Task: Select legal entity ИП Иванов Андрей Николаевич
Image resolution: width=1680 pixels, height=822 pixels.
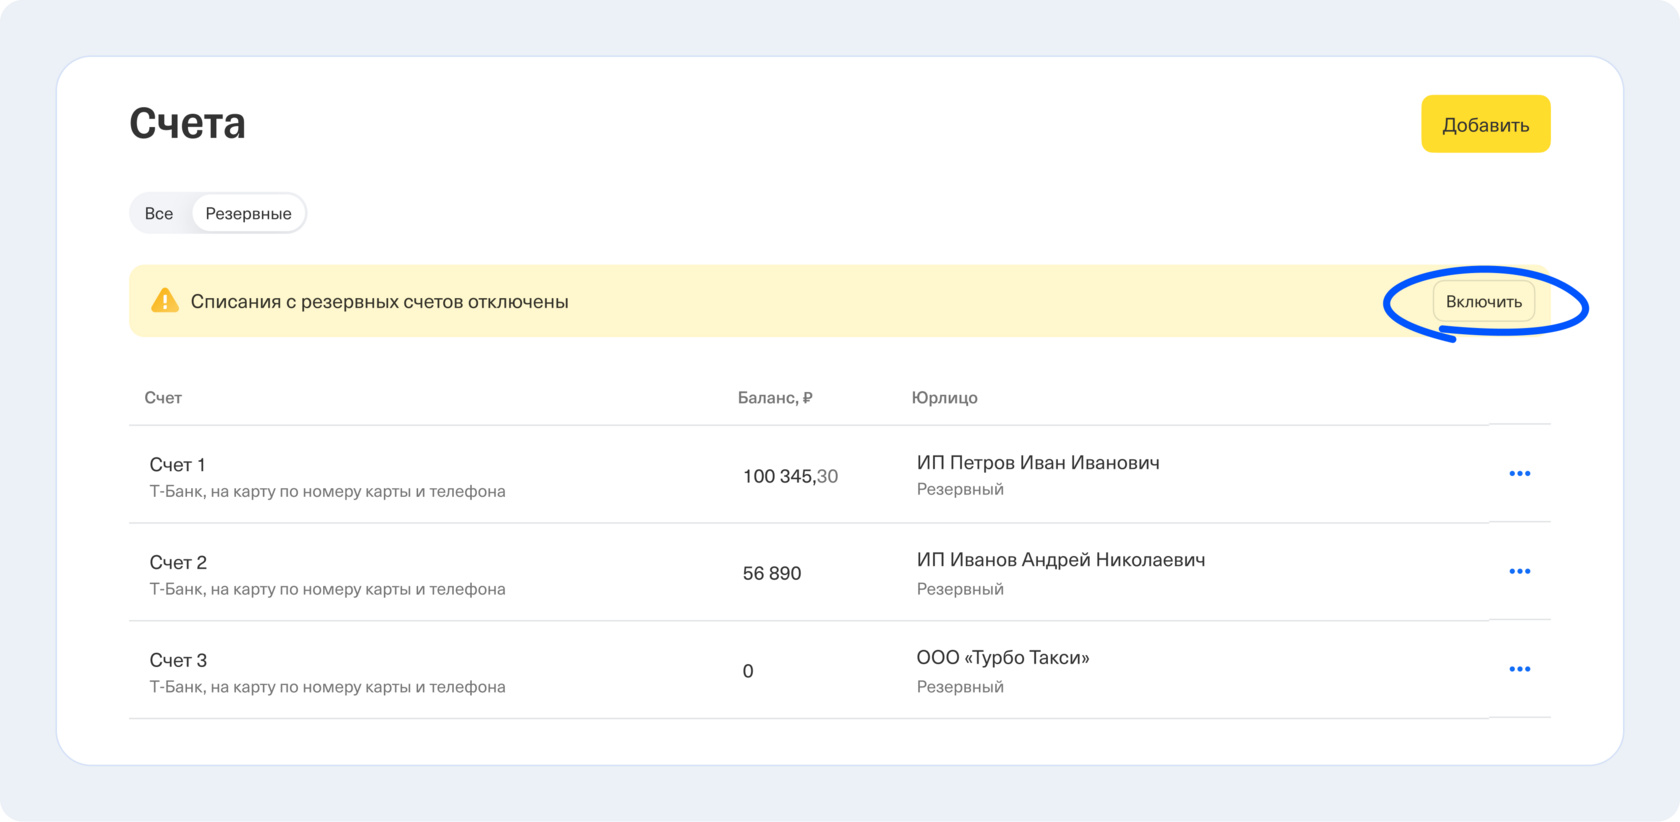Action: pos(1060,560)
